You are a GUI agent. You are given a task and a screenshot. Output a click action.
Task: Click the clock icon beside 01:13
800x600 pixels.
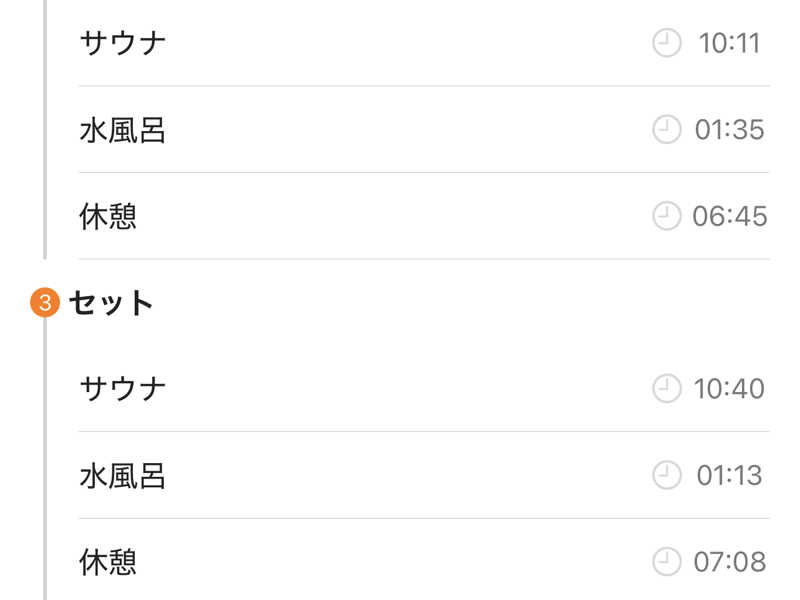667,475
